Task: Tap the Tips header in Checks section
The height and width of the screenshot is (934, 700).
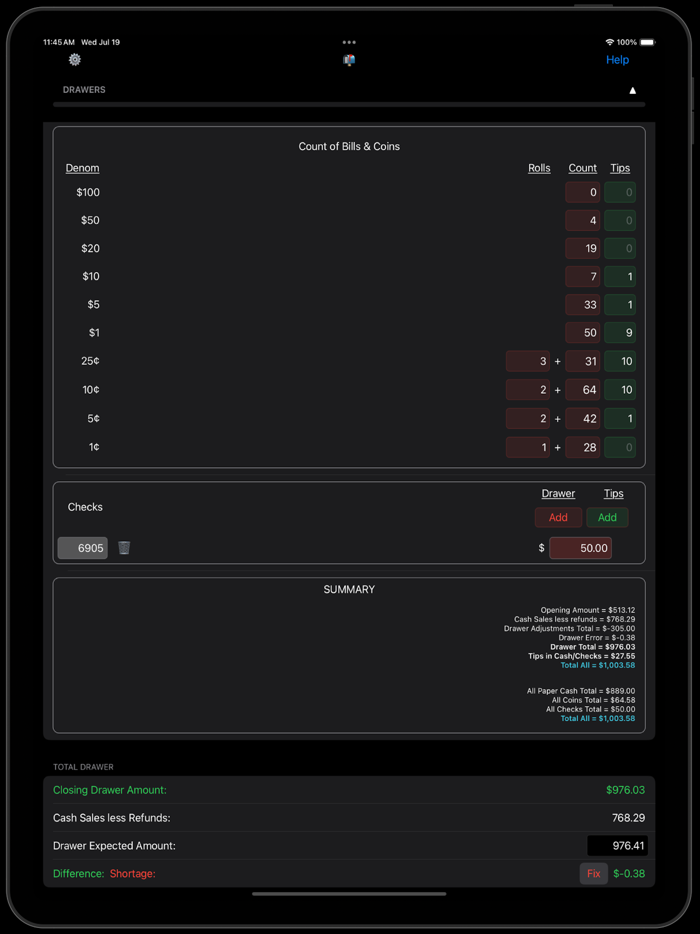Action: point(614,493)
